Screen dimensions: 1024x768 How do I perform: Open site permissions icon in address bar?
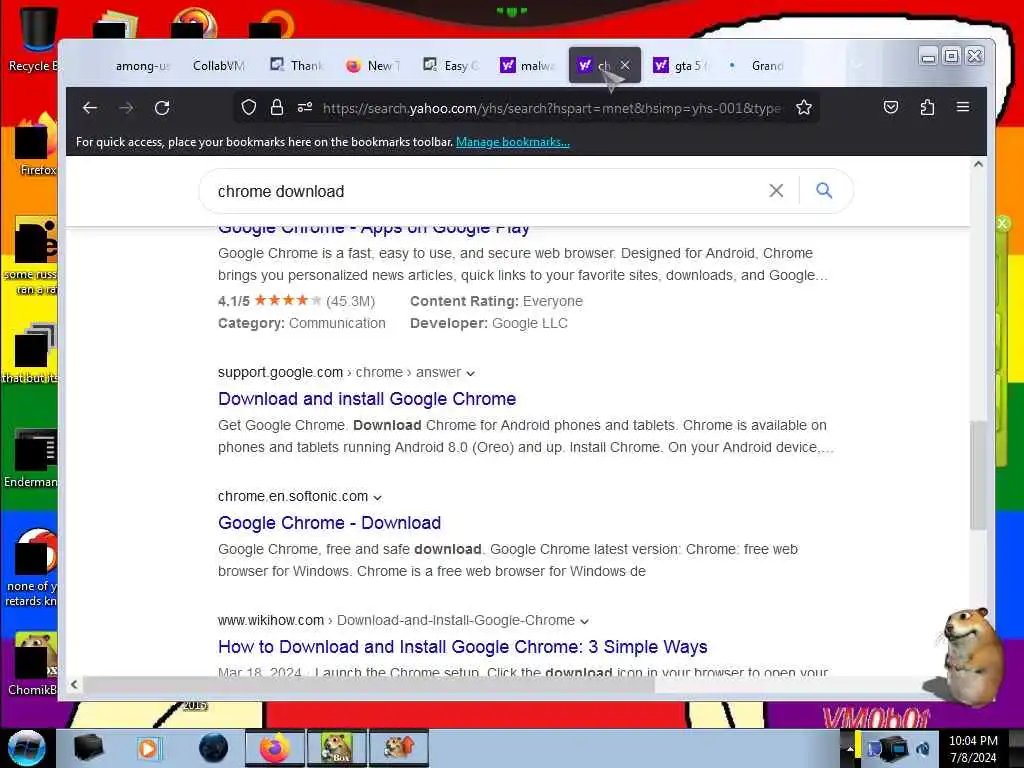[x=305, y=107]
